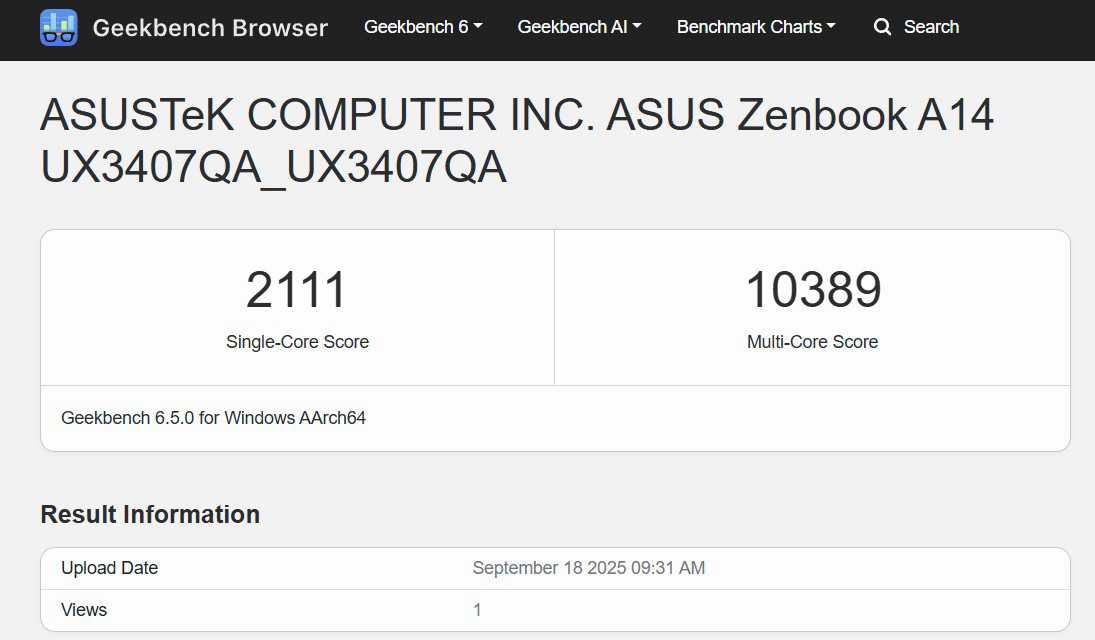The width and height of the screenshot is (1095, 640).
Task: Click the caret arrow beside Geekbench AI
Action: pos(638,27)
